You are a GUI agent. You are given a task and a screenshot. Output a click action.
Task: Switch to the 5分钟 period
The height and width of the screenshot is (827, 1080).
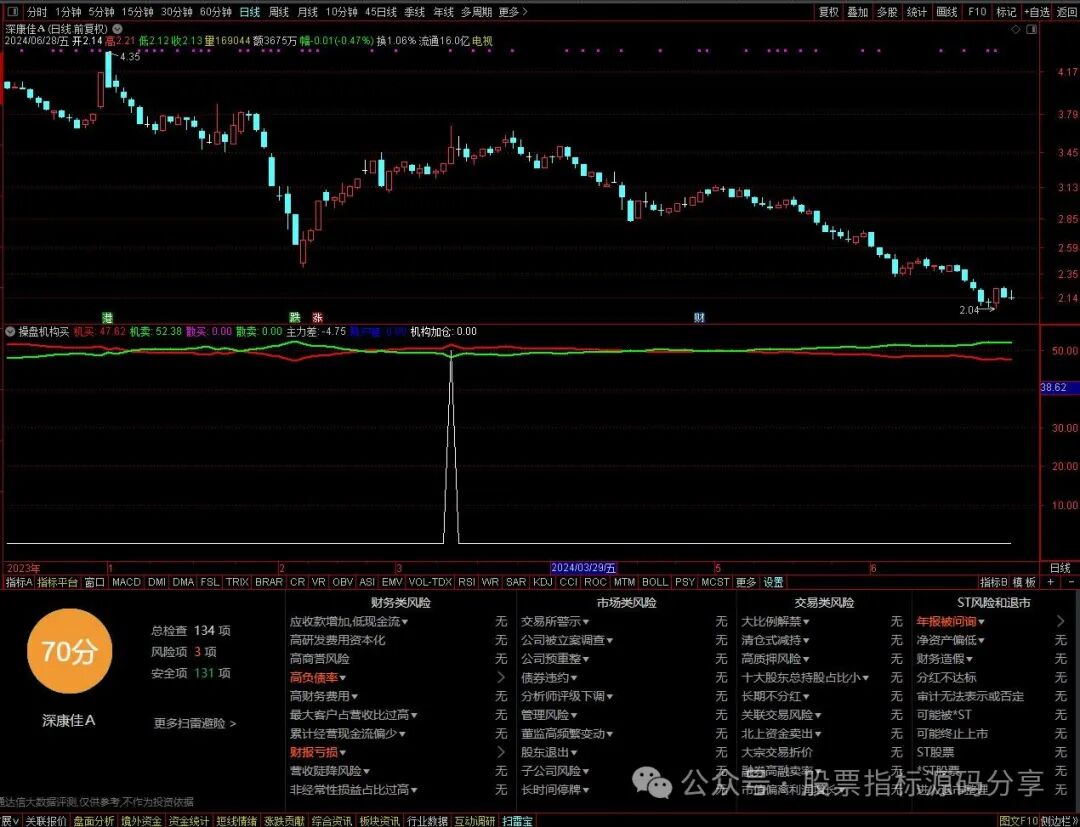click(x=101, y=12)
